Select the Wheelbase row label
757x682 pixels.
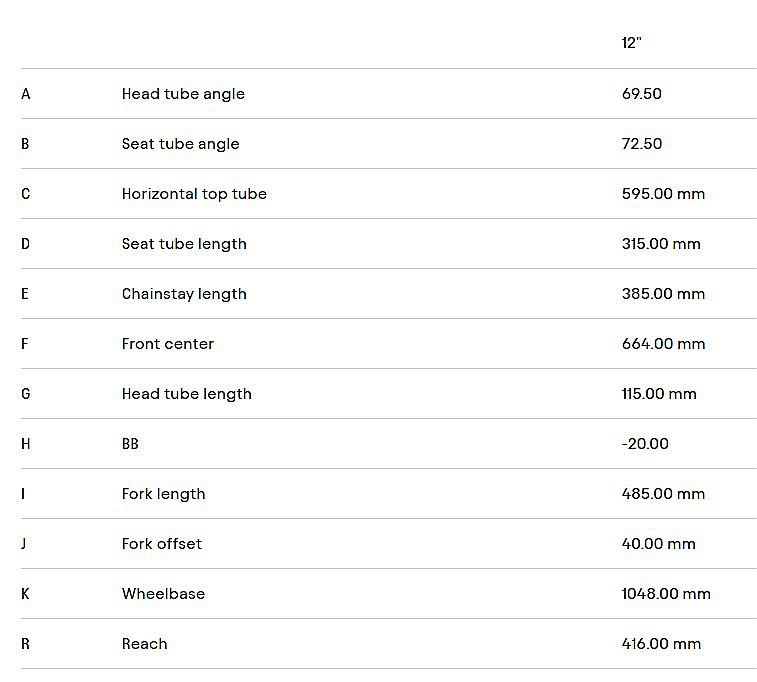163,594
